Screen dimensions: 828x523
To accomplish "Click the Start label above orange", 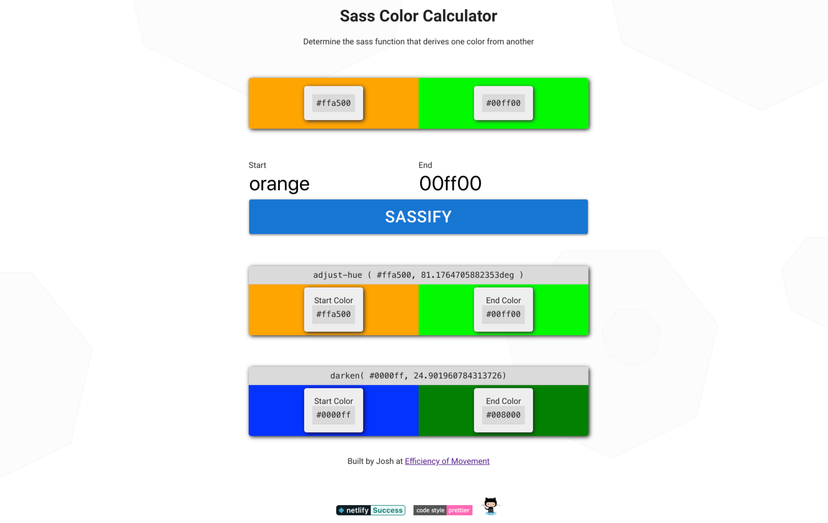I will point(258,165).
